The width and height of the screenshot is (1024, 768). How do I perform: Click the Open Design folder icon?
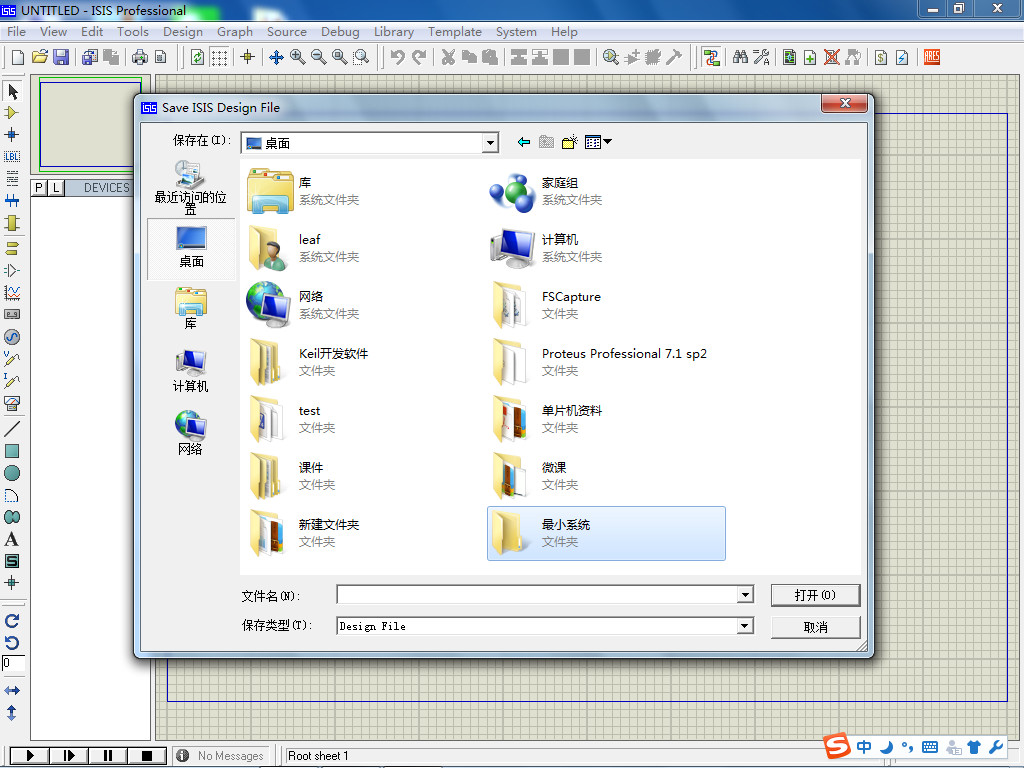pyautogui.click(x=39, y=57)
